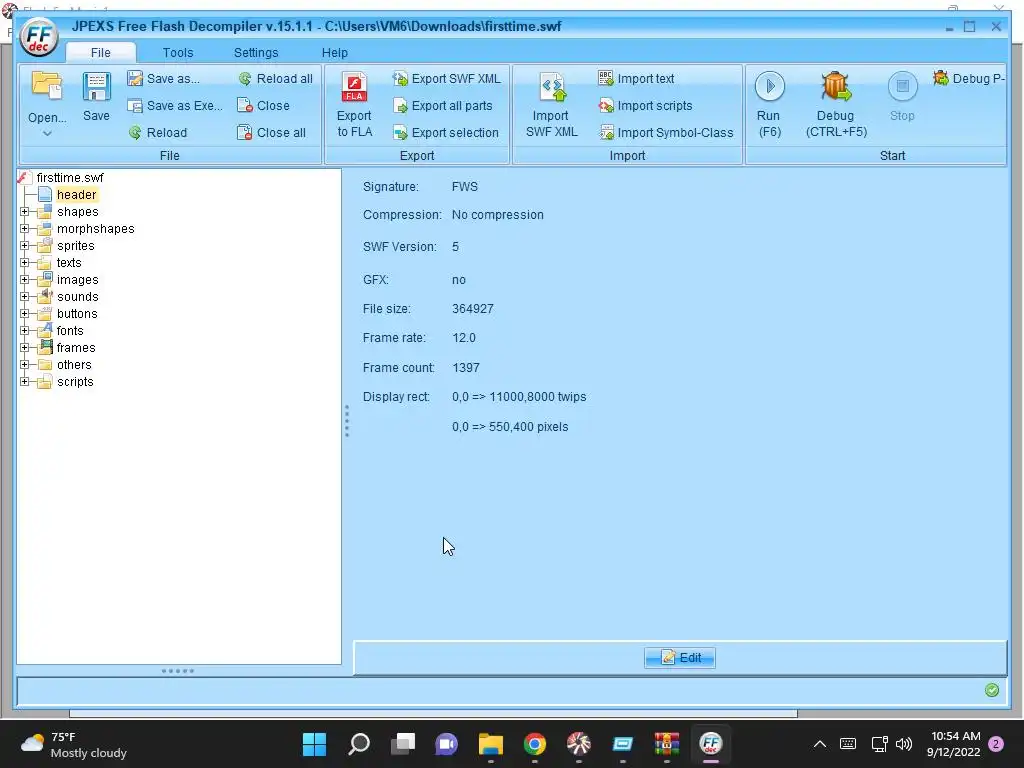Screen dimensions: 1024x768
Task: Run the SWF with Run (F6)
Action: point(769,104)
